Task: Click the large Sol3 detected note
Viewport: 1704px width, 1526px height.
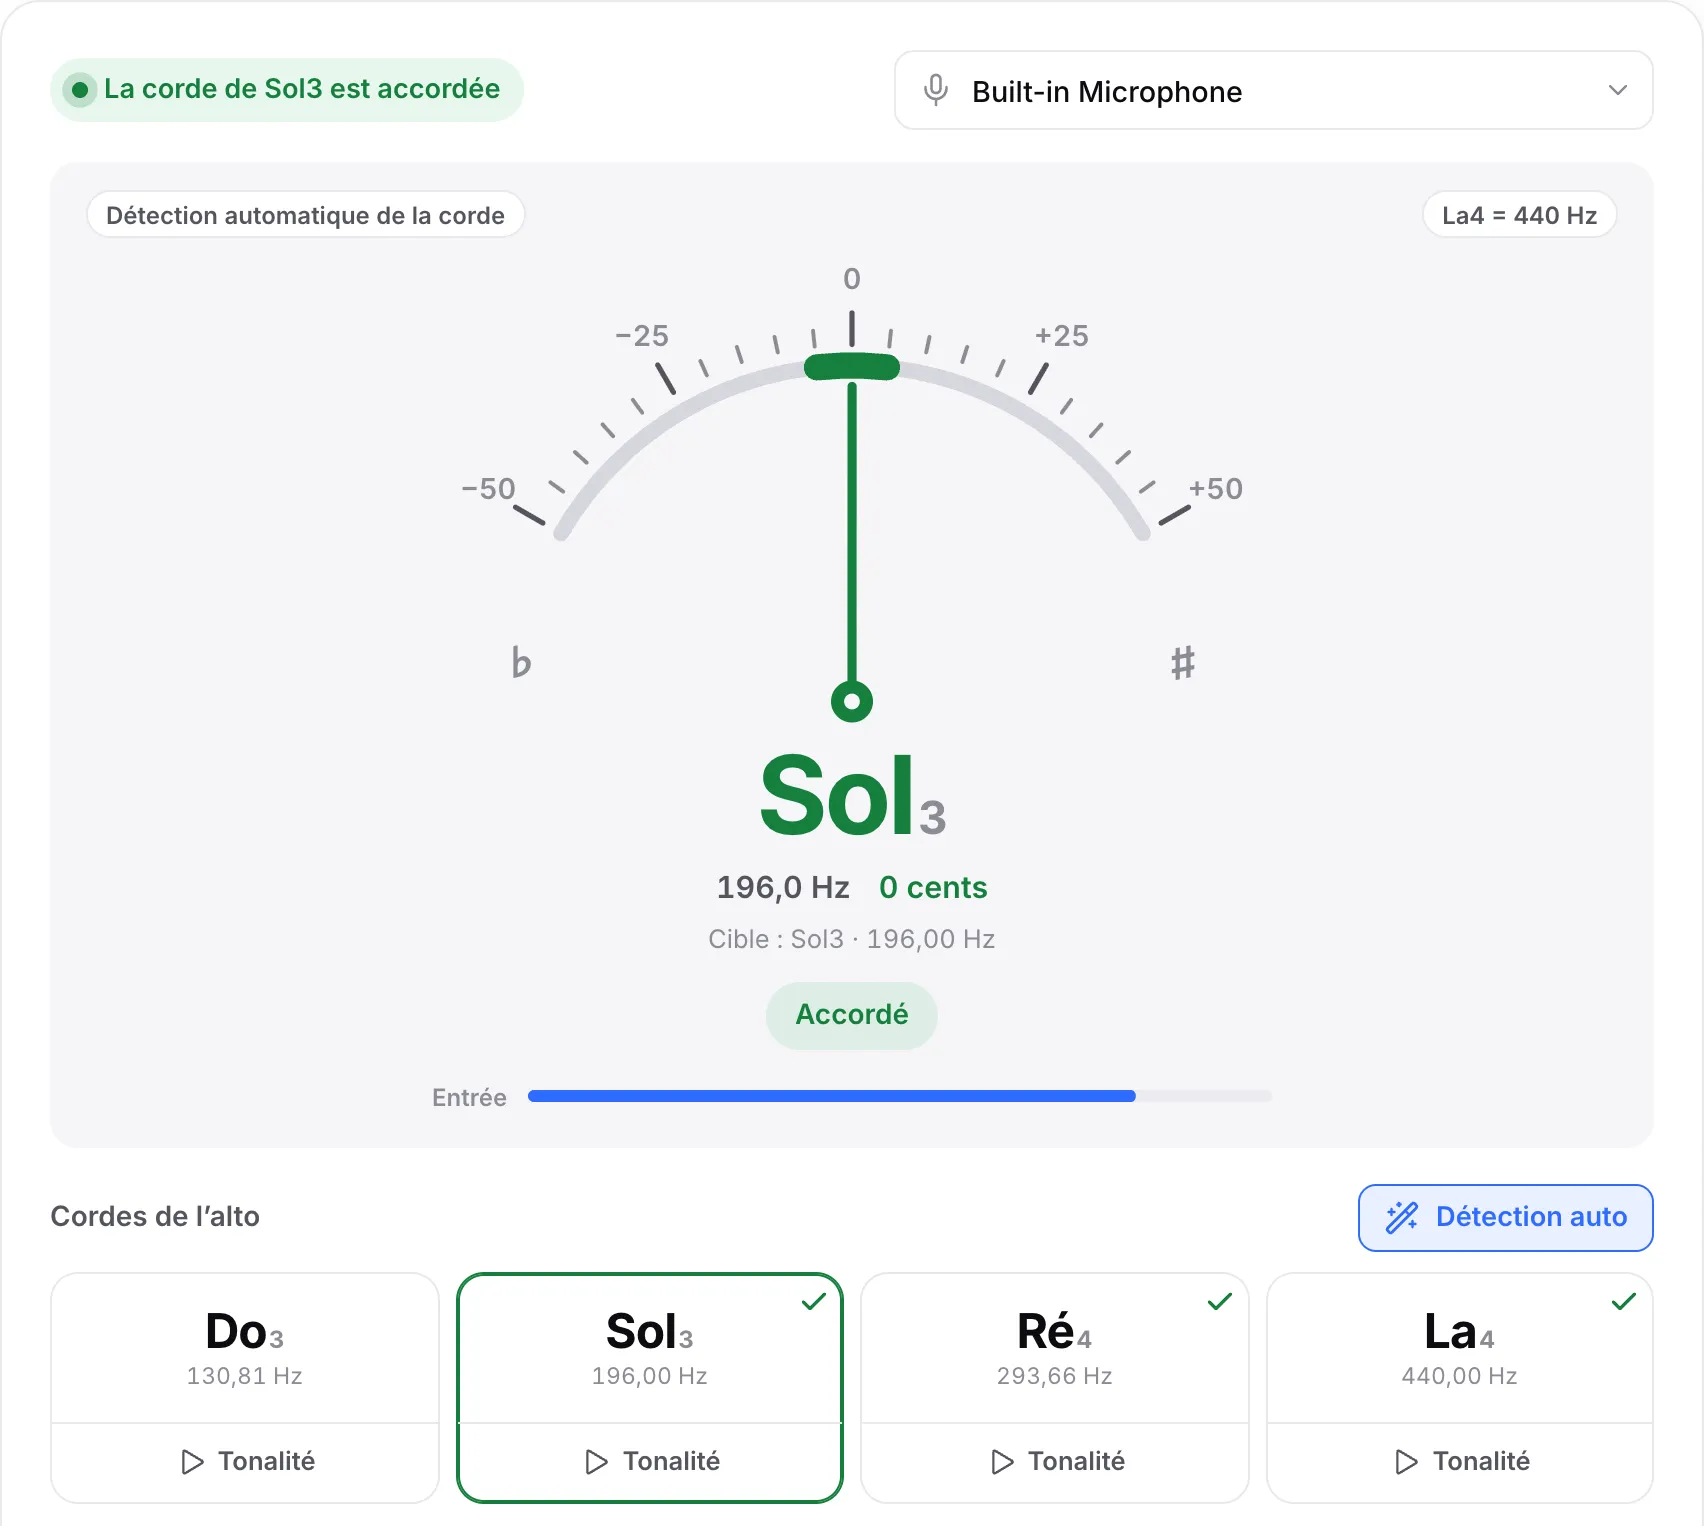Action: pyautogui.click(x=852, y=797)
